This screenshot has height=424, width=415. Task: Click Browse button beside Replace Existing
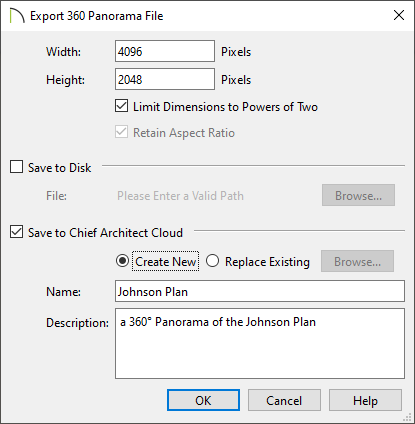(357, 261)
